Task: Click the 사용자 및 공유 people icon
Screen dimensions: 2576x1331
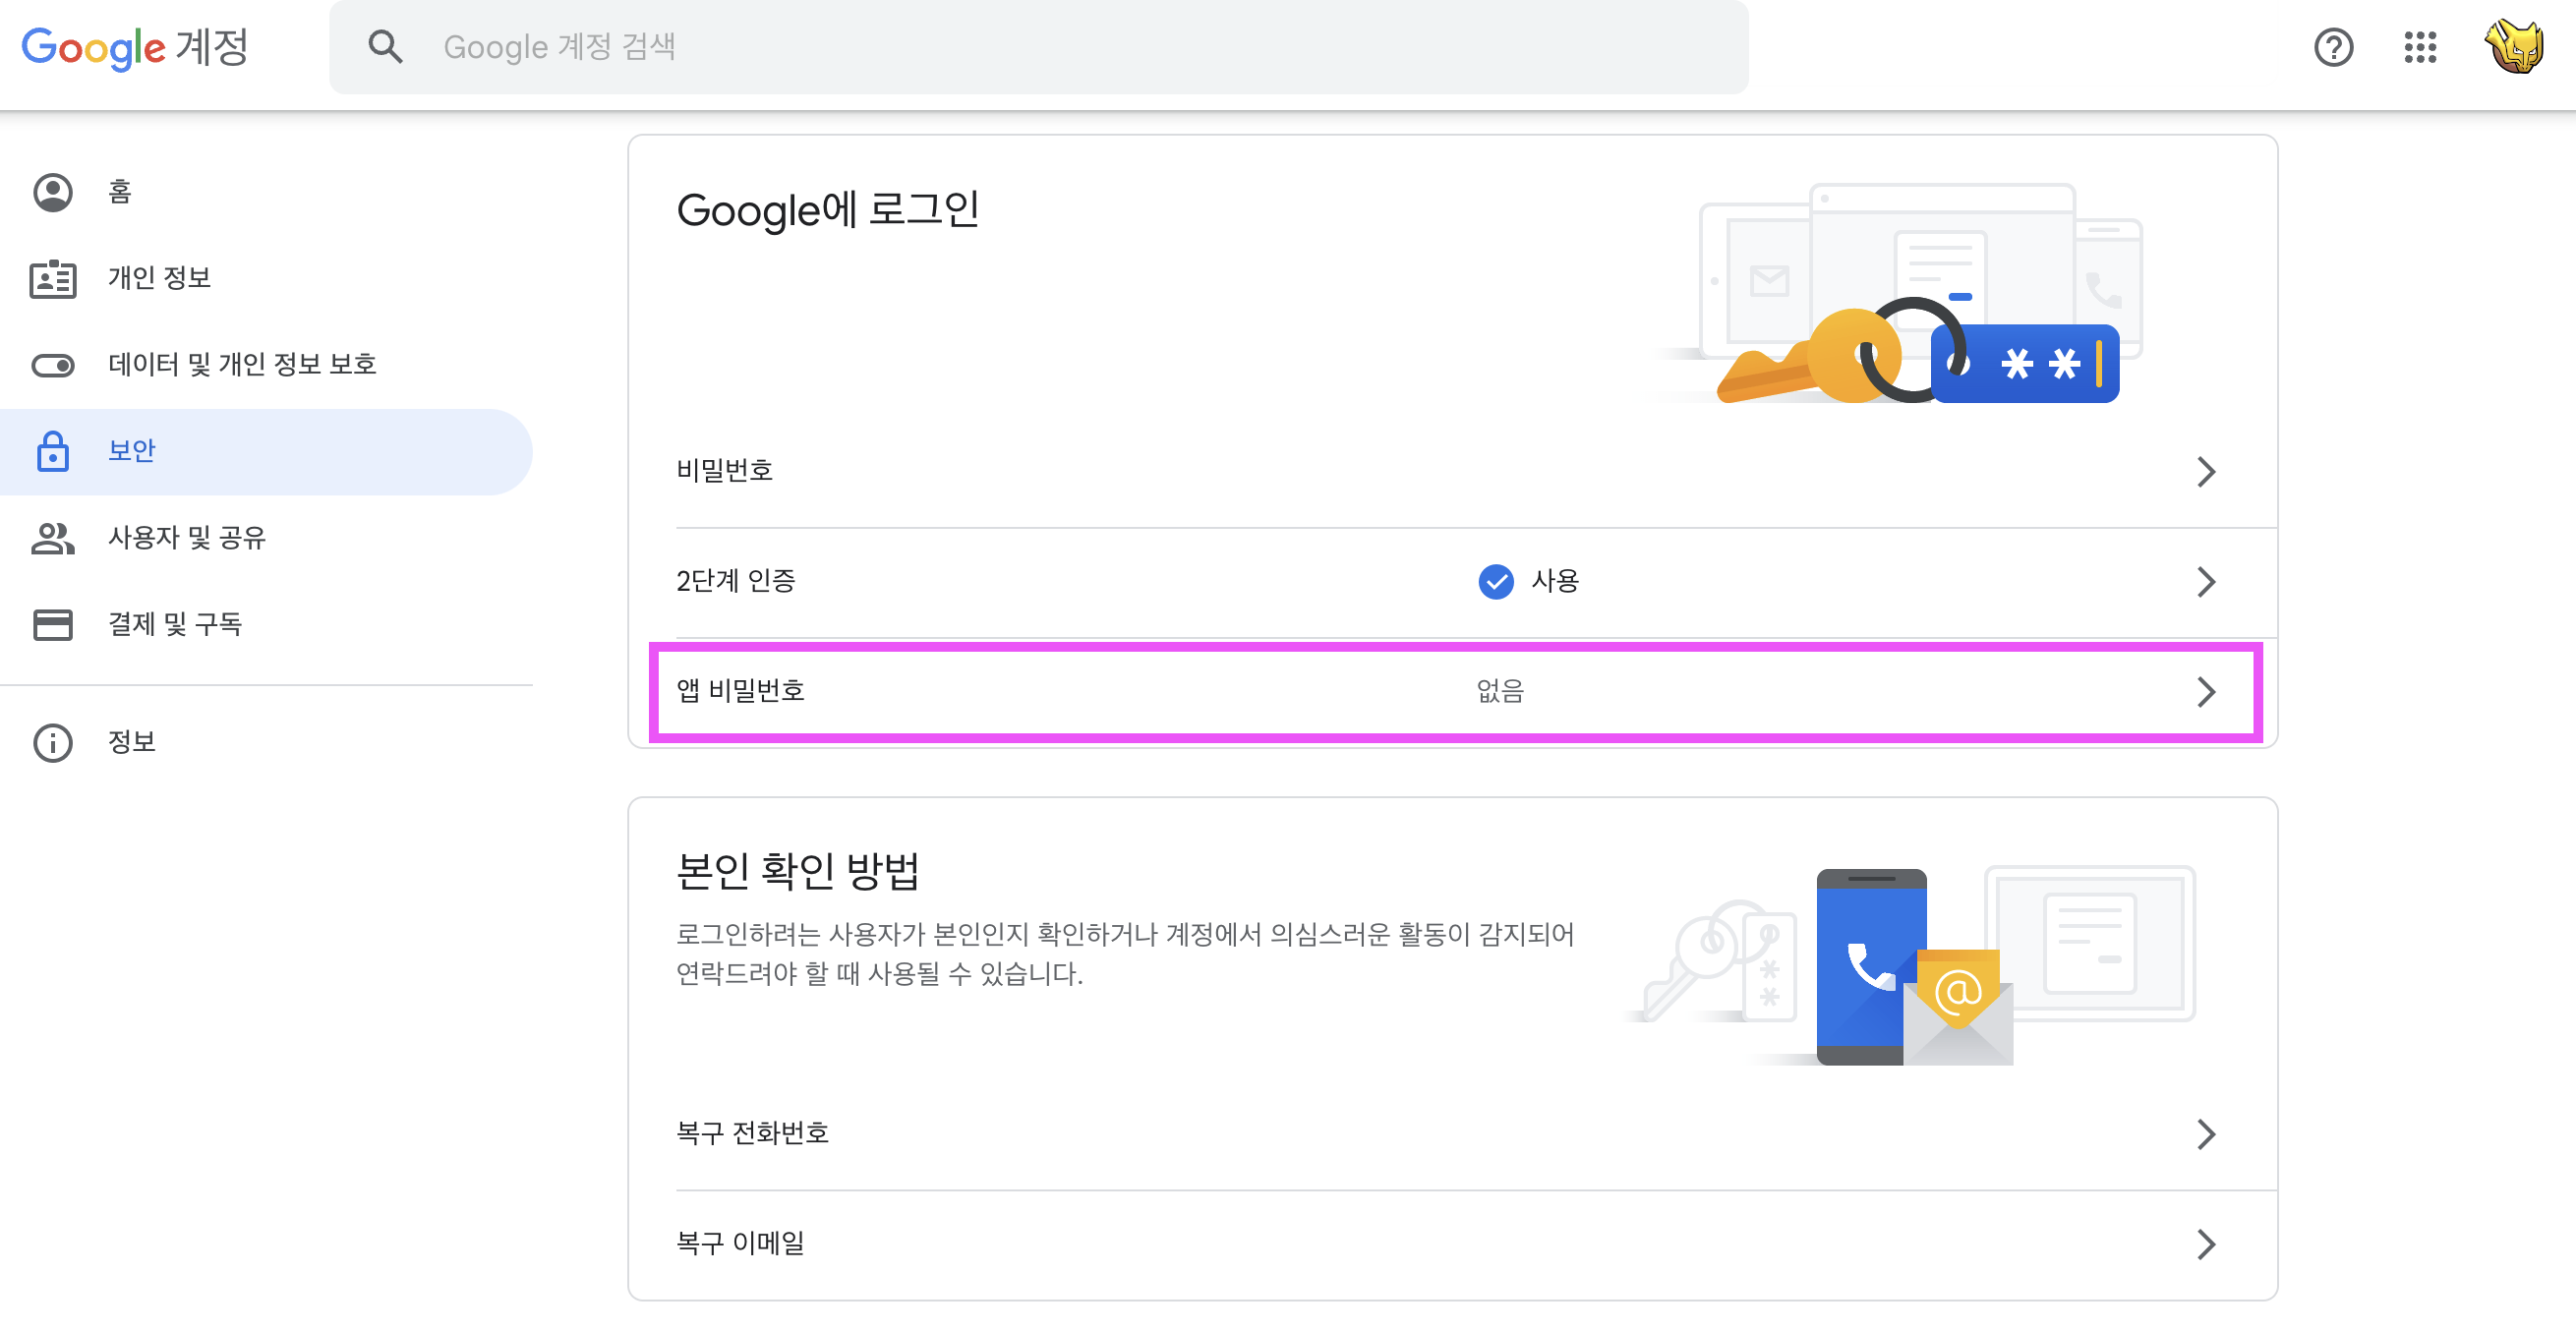Action: pyautogui.click(x=53, y=538)
